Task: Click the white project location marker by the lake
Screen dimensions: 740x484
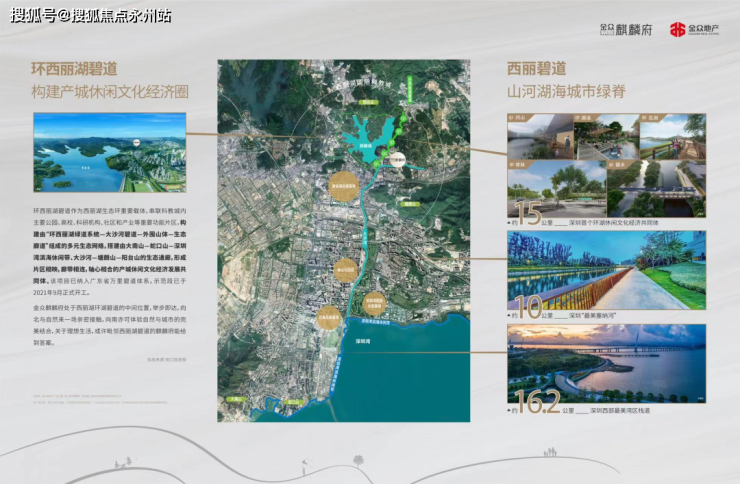Action: click(x=398, y=161)
